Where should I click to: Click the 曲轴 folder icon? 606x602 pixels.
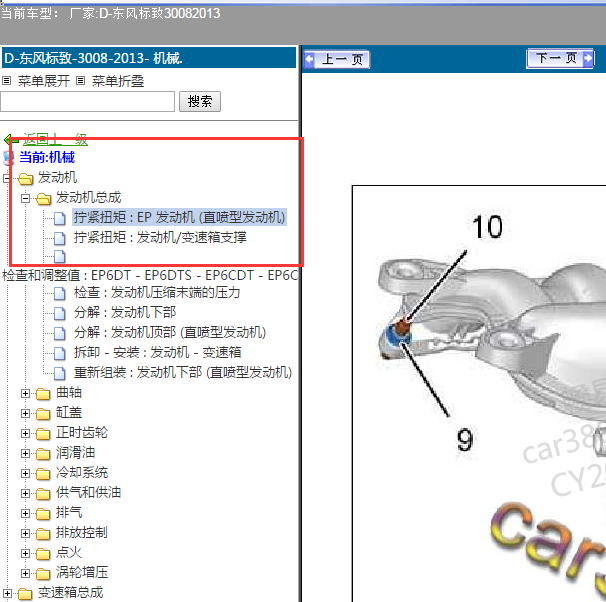[x=43, y=394]
